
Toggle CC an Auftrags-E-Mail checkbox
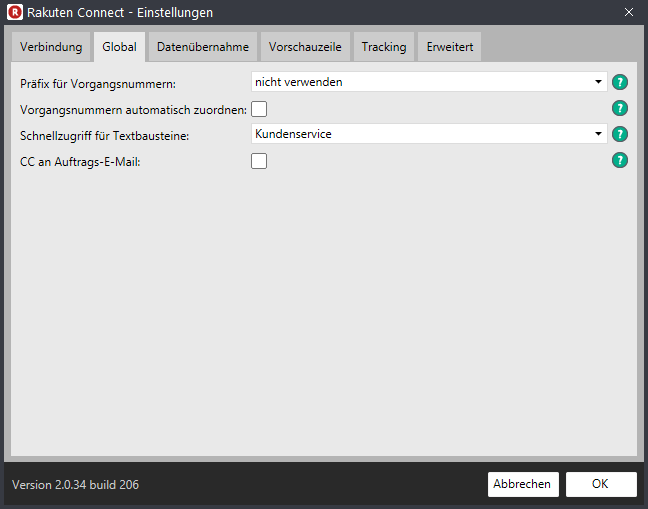click(259, 161)
